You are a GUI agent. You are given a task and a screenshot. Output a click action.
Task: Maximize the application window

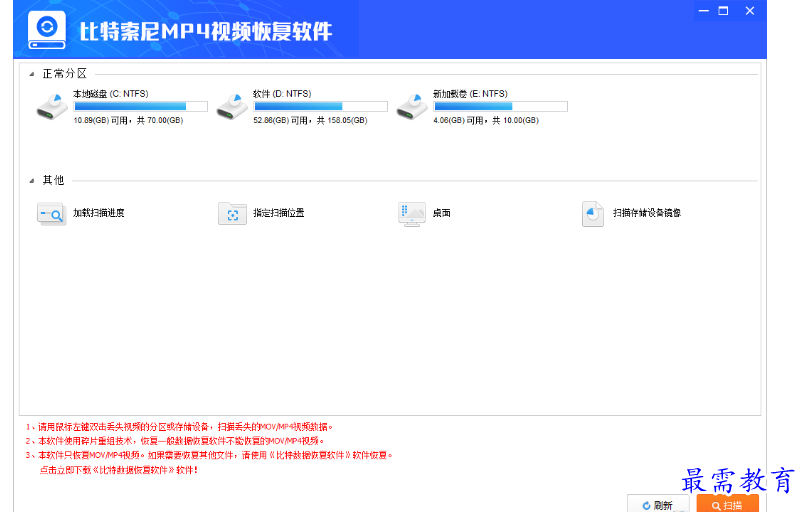click(x=723, y=11)
